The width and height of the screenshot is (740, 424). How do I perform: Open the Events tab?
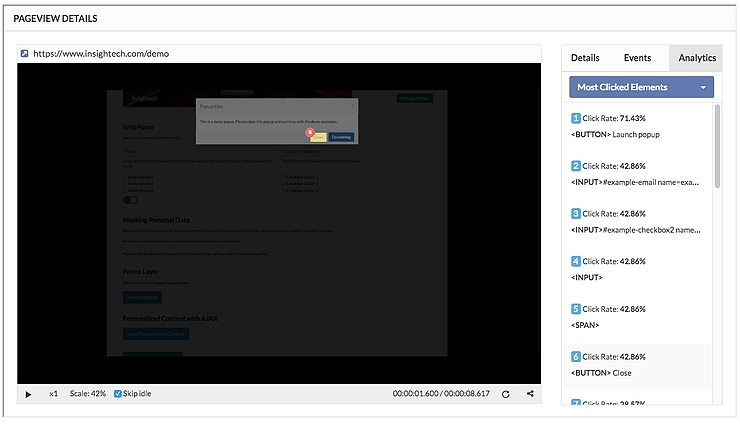coord(637,58)
